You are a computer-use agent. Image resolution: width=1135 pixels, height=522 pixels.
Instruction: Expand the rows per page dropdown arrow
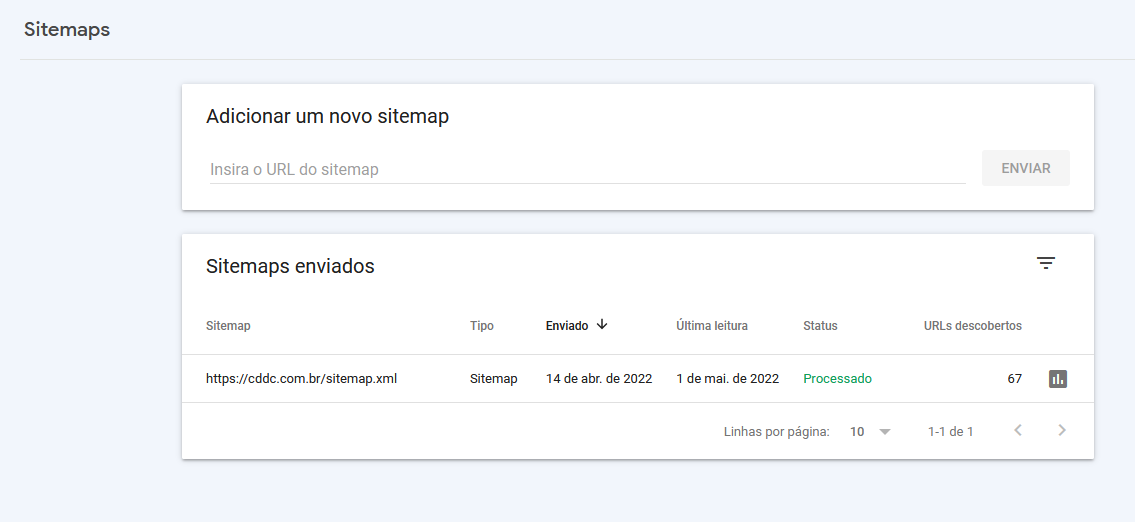[884, 432]
